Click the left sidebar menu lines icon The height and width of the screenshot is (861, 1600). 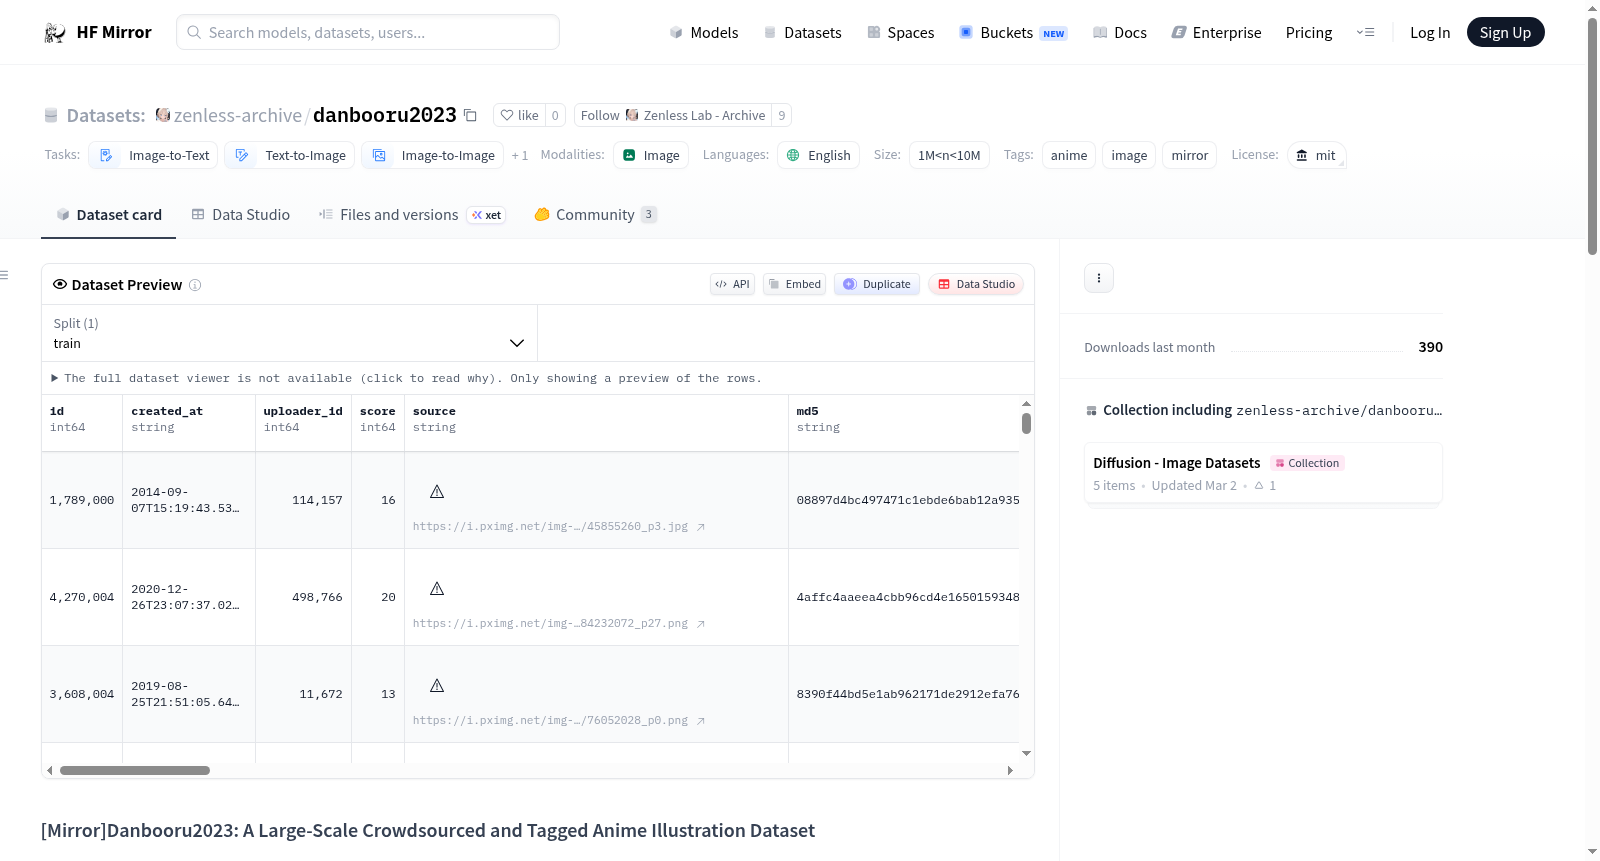(4, 275)
